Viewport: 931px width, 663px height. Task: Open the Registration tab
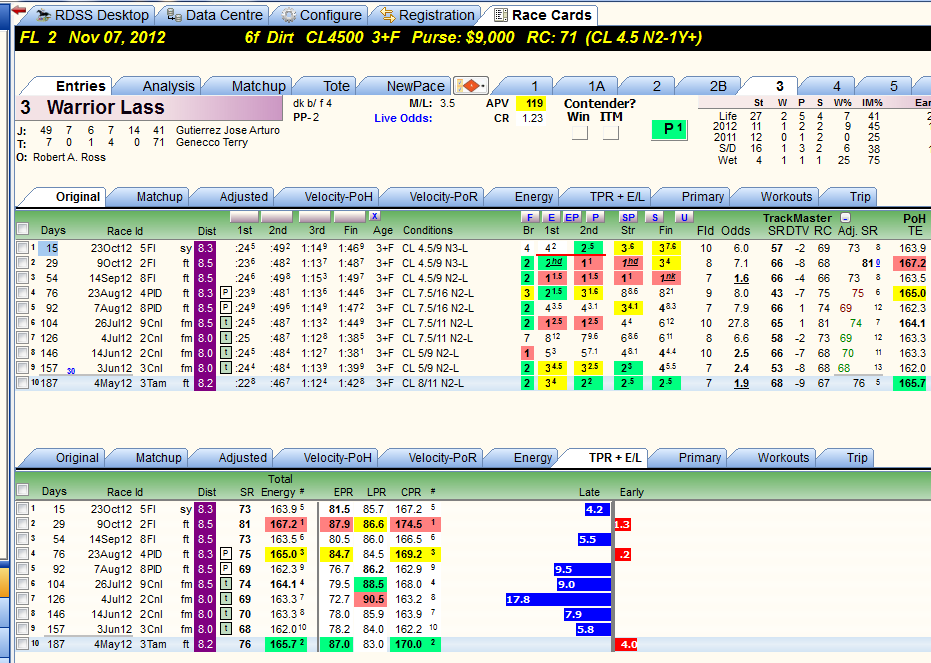[x=428, y=15]
